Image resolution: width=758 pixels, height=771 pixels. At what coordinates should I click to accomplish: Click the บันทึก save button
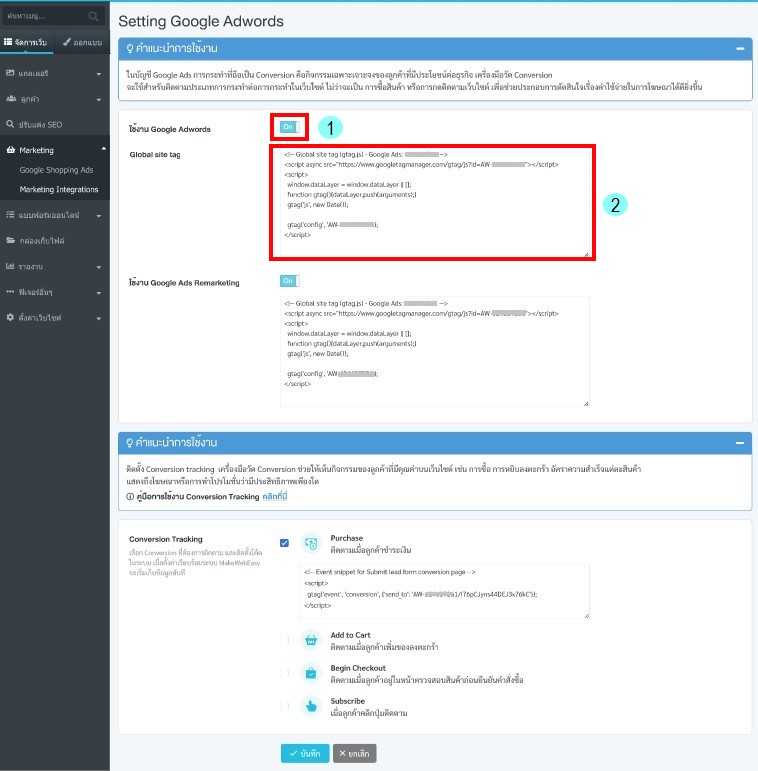[304, 752]
